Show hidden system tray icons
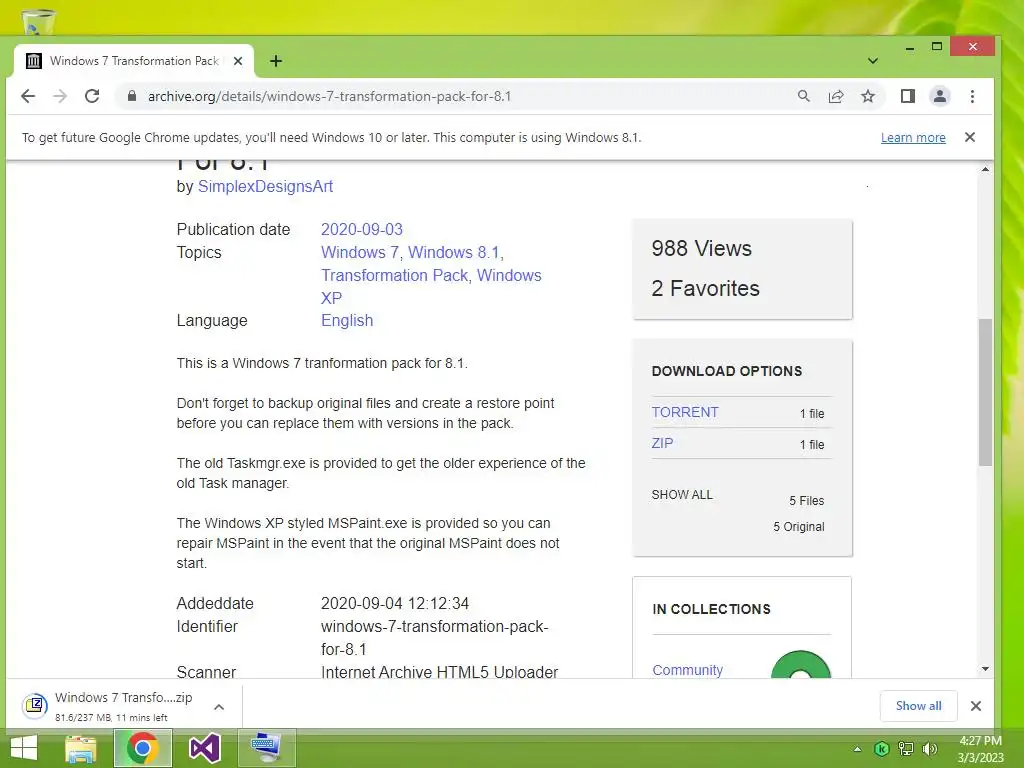Screen dimensions: 1024x768 pyautogui.click(x=857, y=749)
